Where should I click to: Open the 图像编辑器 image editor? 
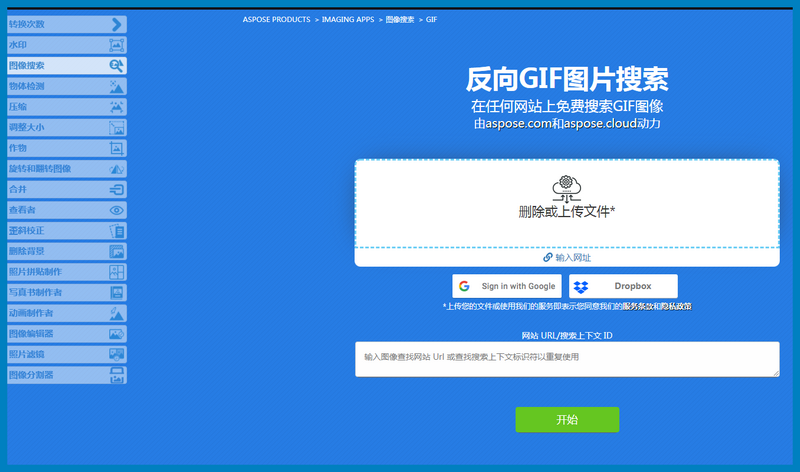click(x=67, y=334)
